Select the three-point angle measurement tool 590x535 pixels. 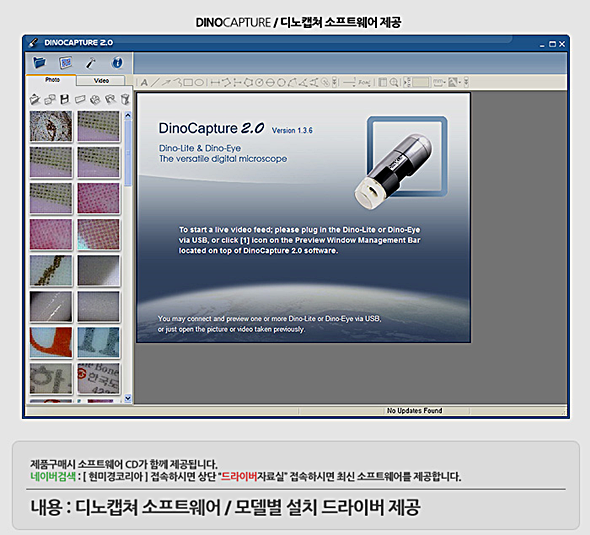[303, 82]
